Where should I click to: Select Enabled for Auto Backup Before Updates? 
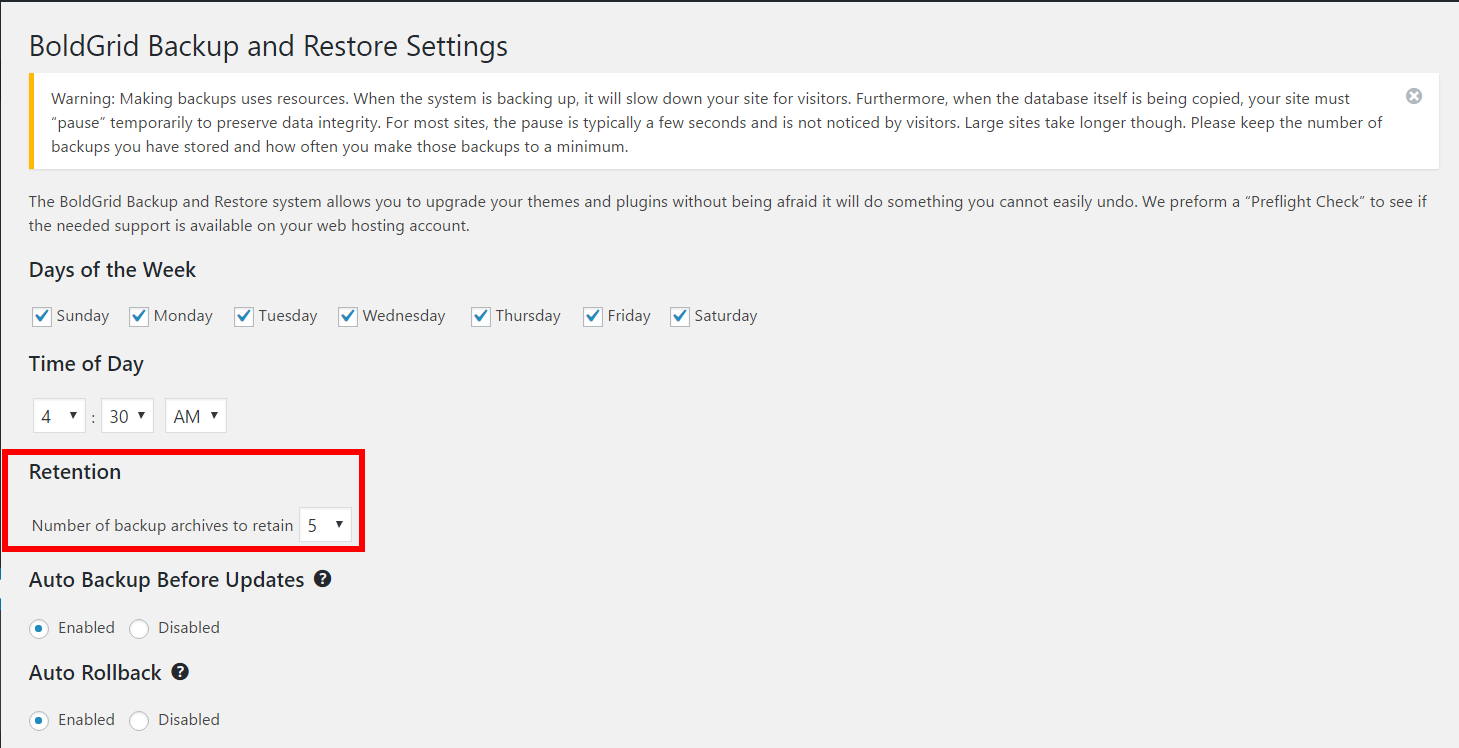pos(39,628)
